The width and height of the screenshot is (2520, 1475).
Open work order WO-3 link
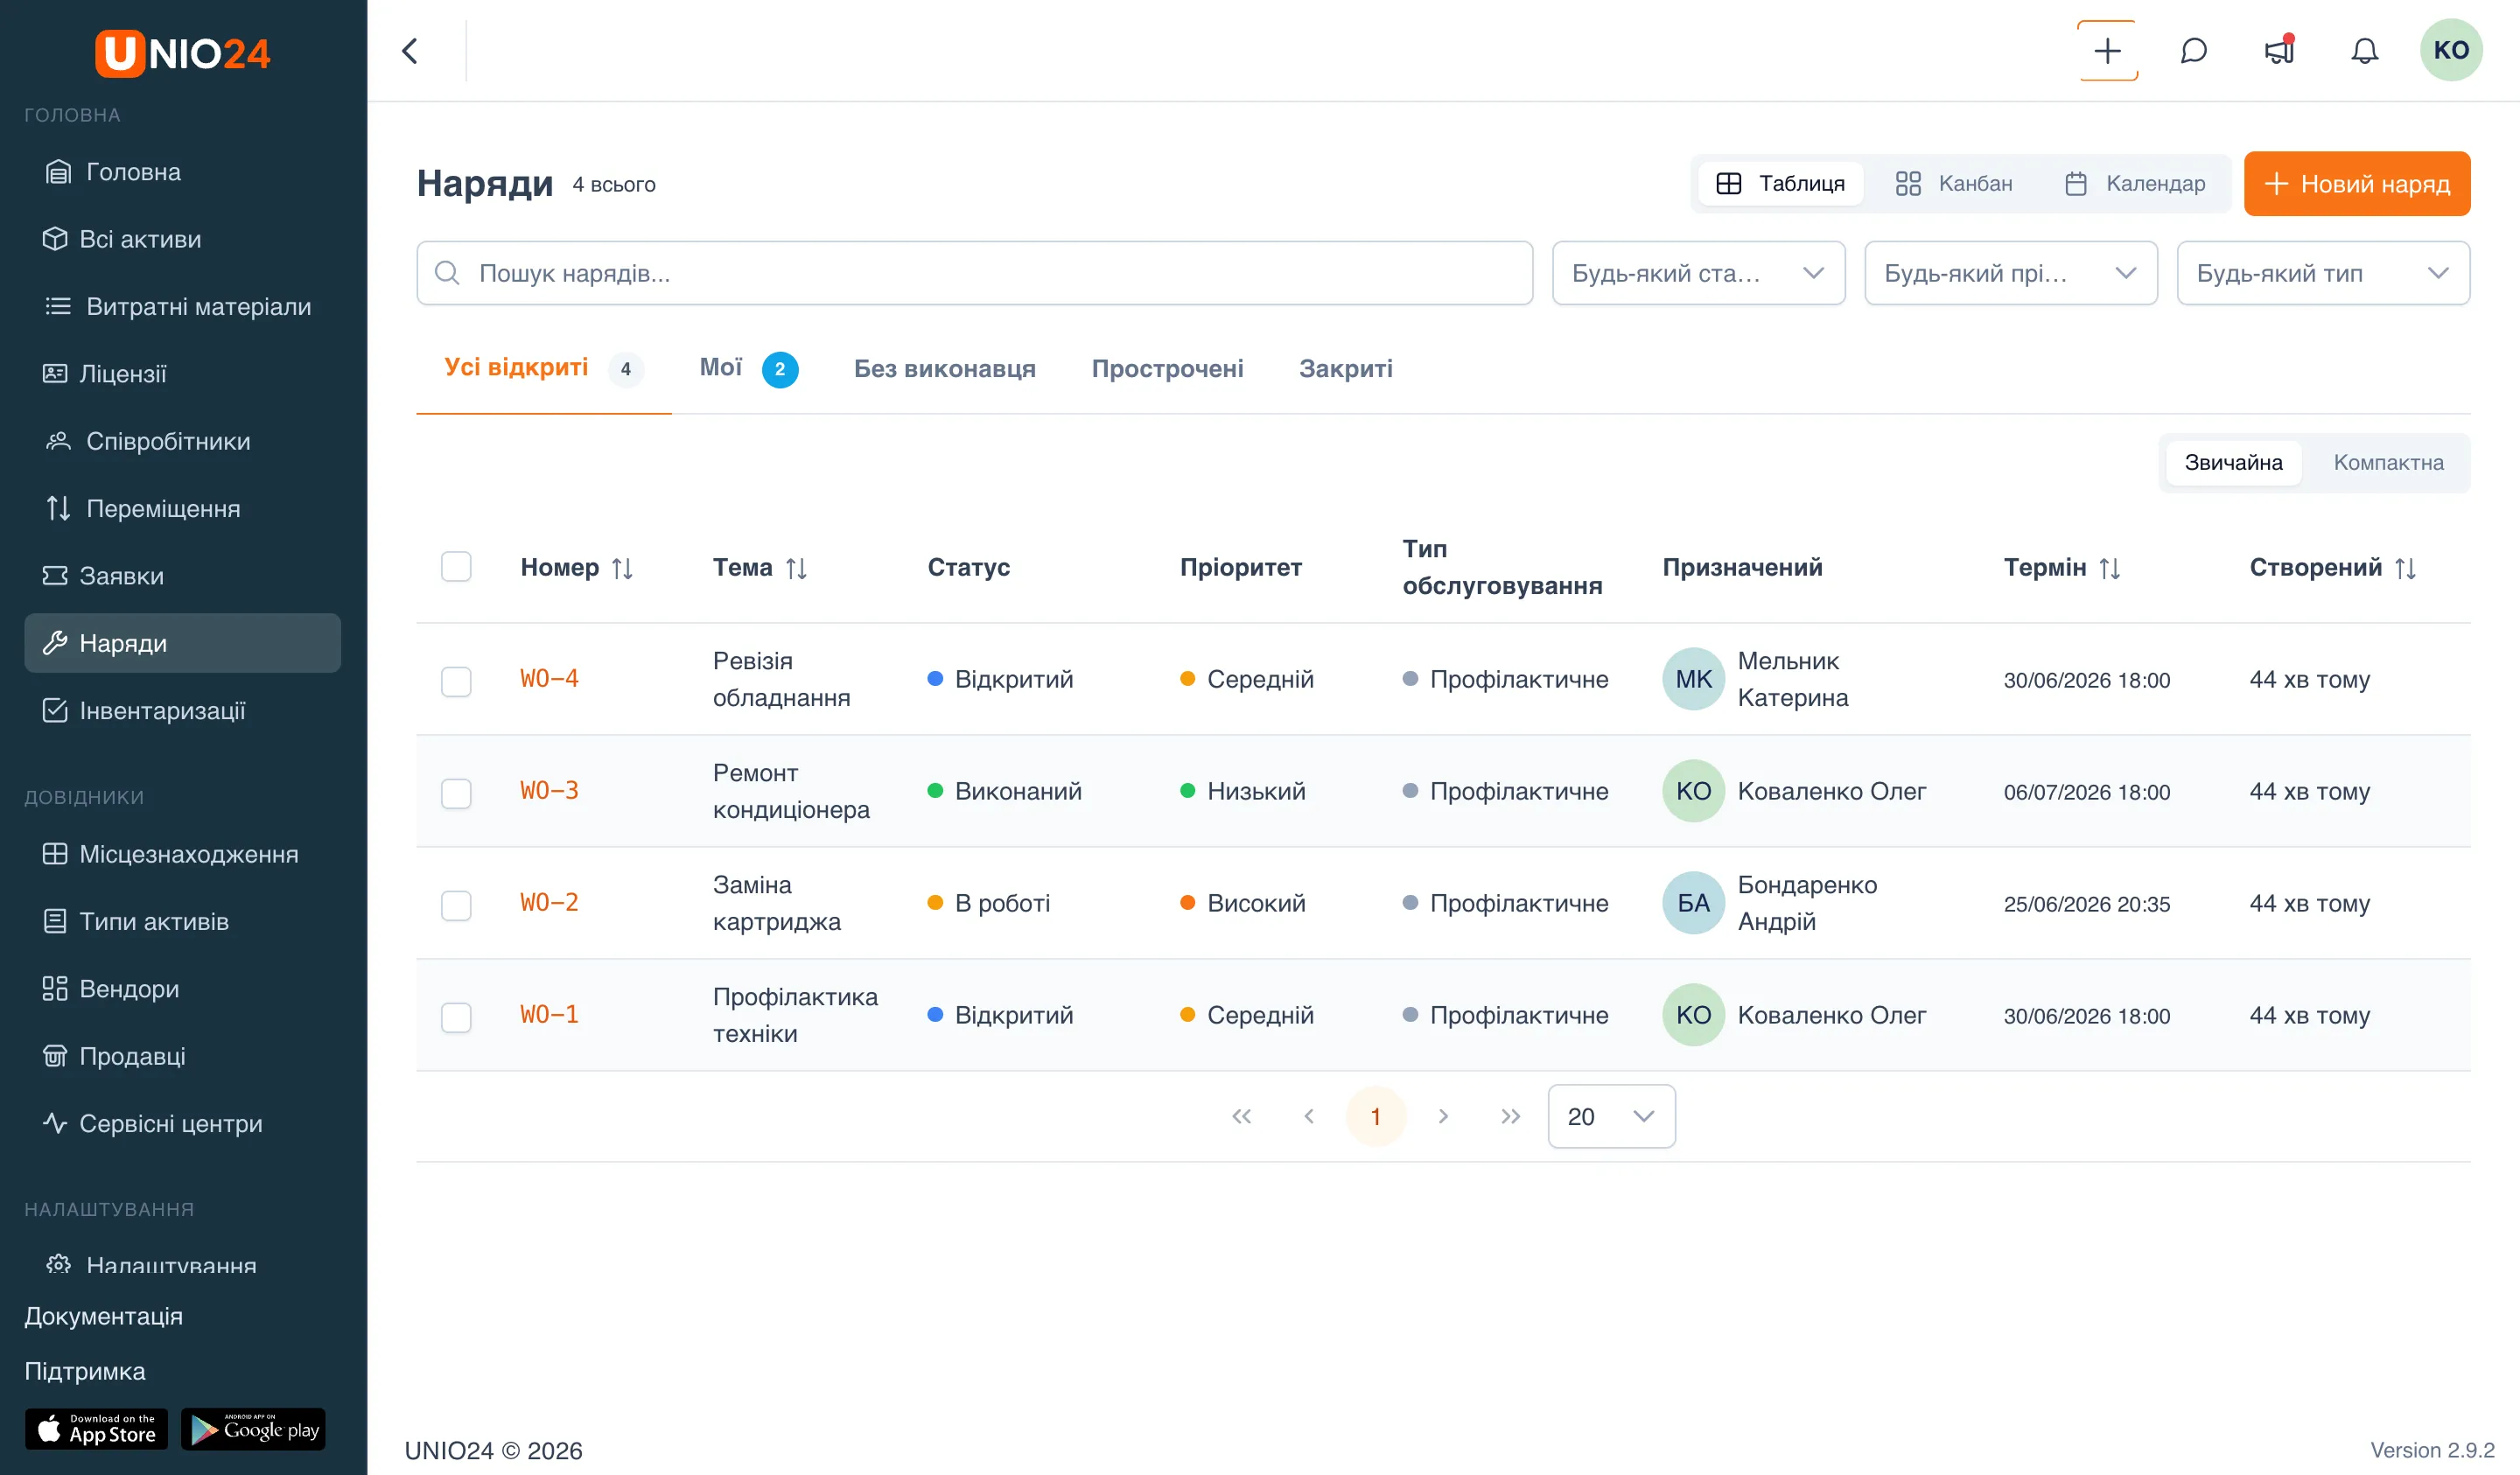pos(549,791)
